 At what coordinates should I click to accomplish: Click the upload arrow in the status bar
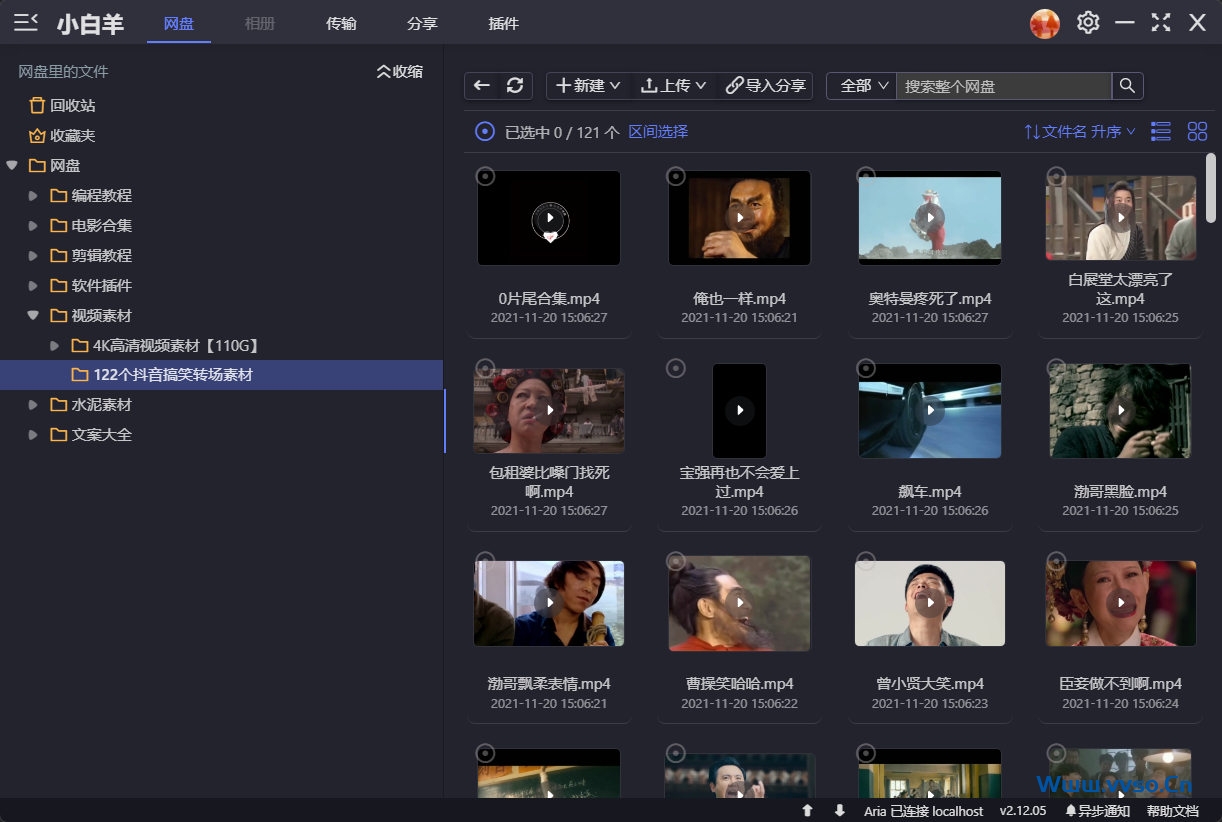tap(808, 810)
